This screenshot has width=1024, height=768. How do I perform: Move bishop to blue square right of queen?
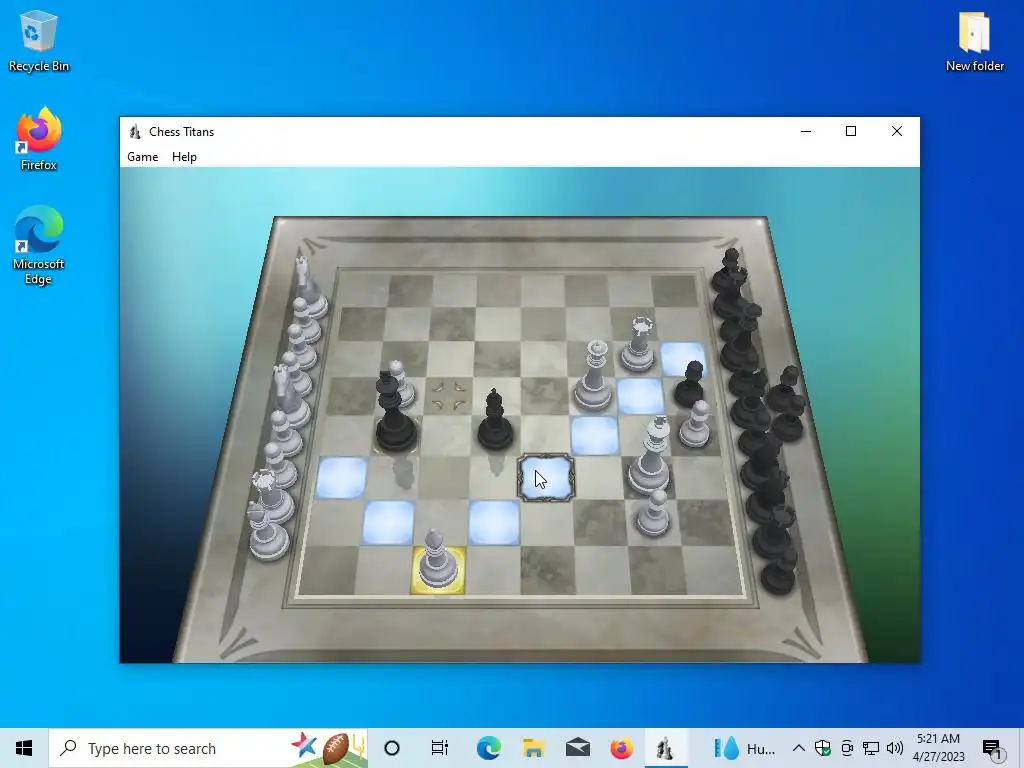click(640, 396)
